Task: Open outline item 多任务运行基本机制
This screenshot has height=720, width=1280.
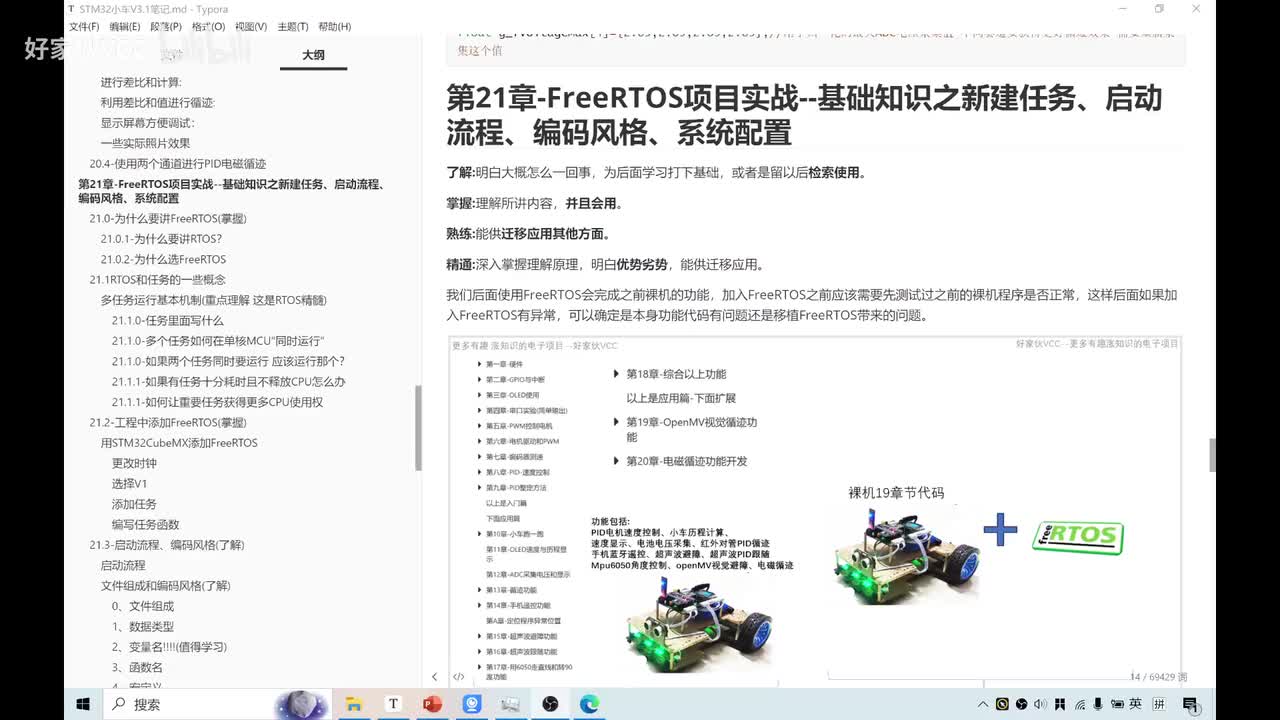Action: click(213, 300)
